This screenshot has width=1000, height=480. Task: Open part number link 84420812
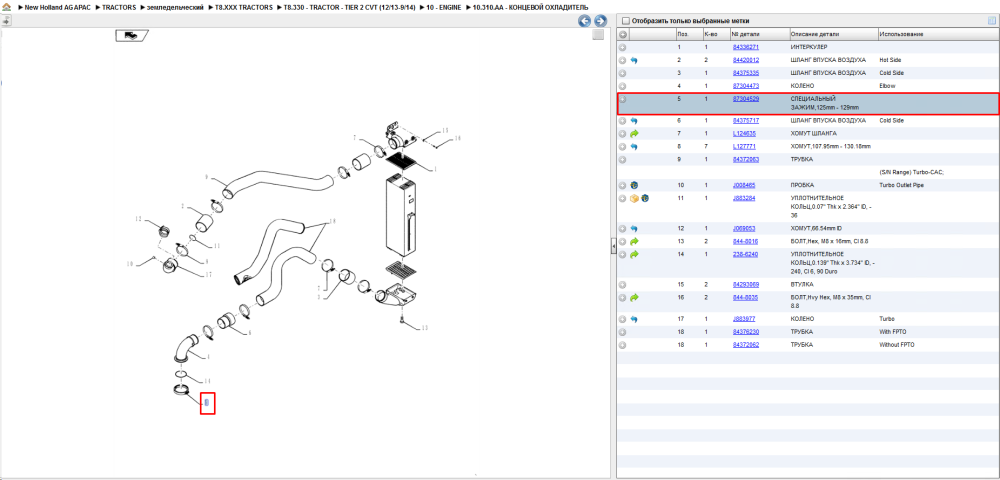746,60
